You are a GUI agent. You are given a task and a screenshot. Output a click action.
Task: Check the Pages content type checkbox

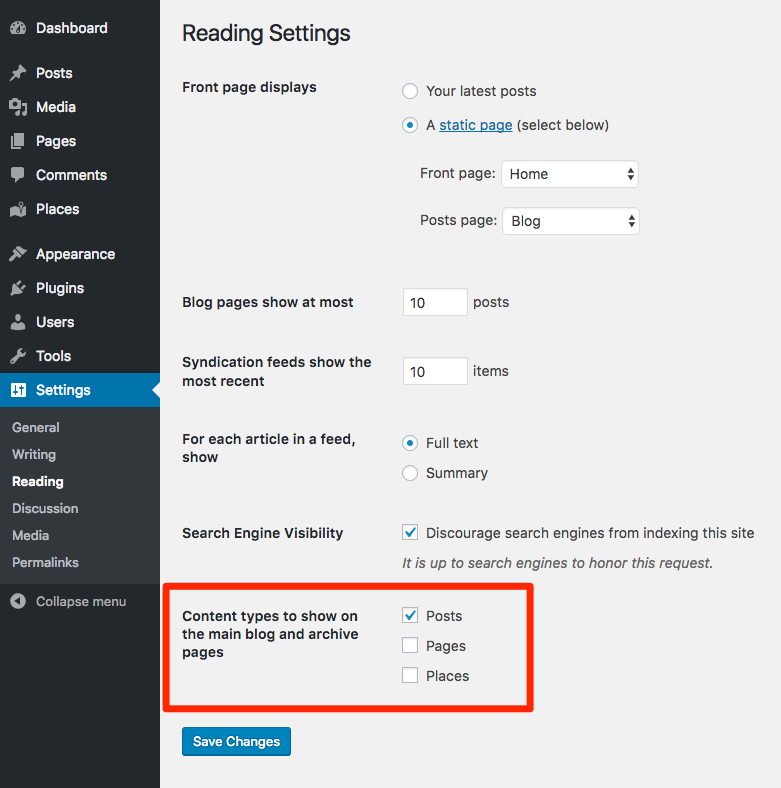point(410,645)
